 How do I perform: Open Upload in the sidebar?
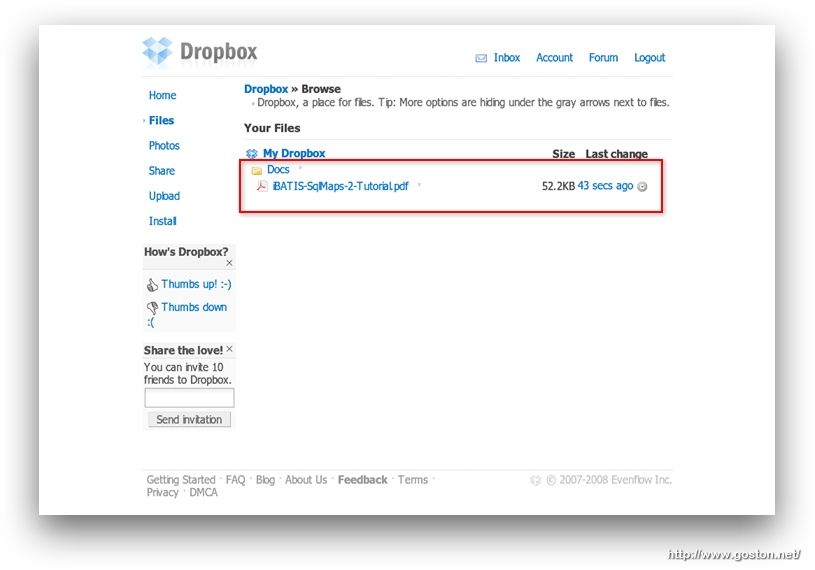(x=164, y=196)
